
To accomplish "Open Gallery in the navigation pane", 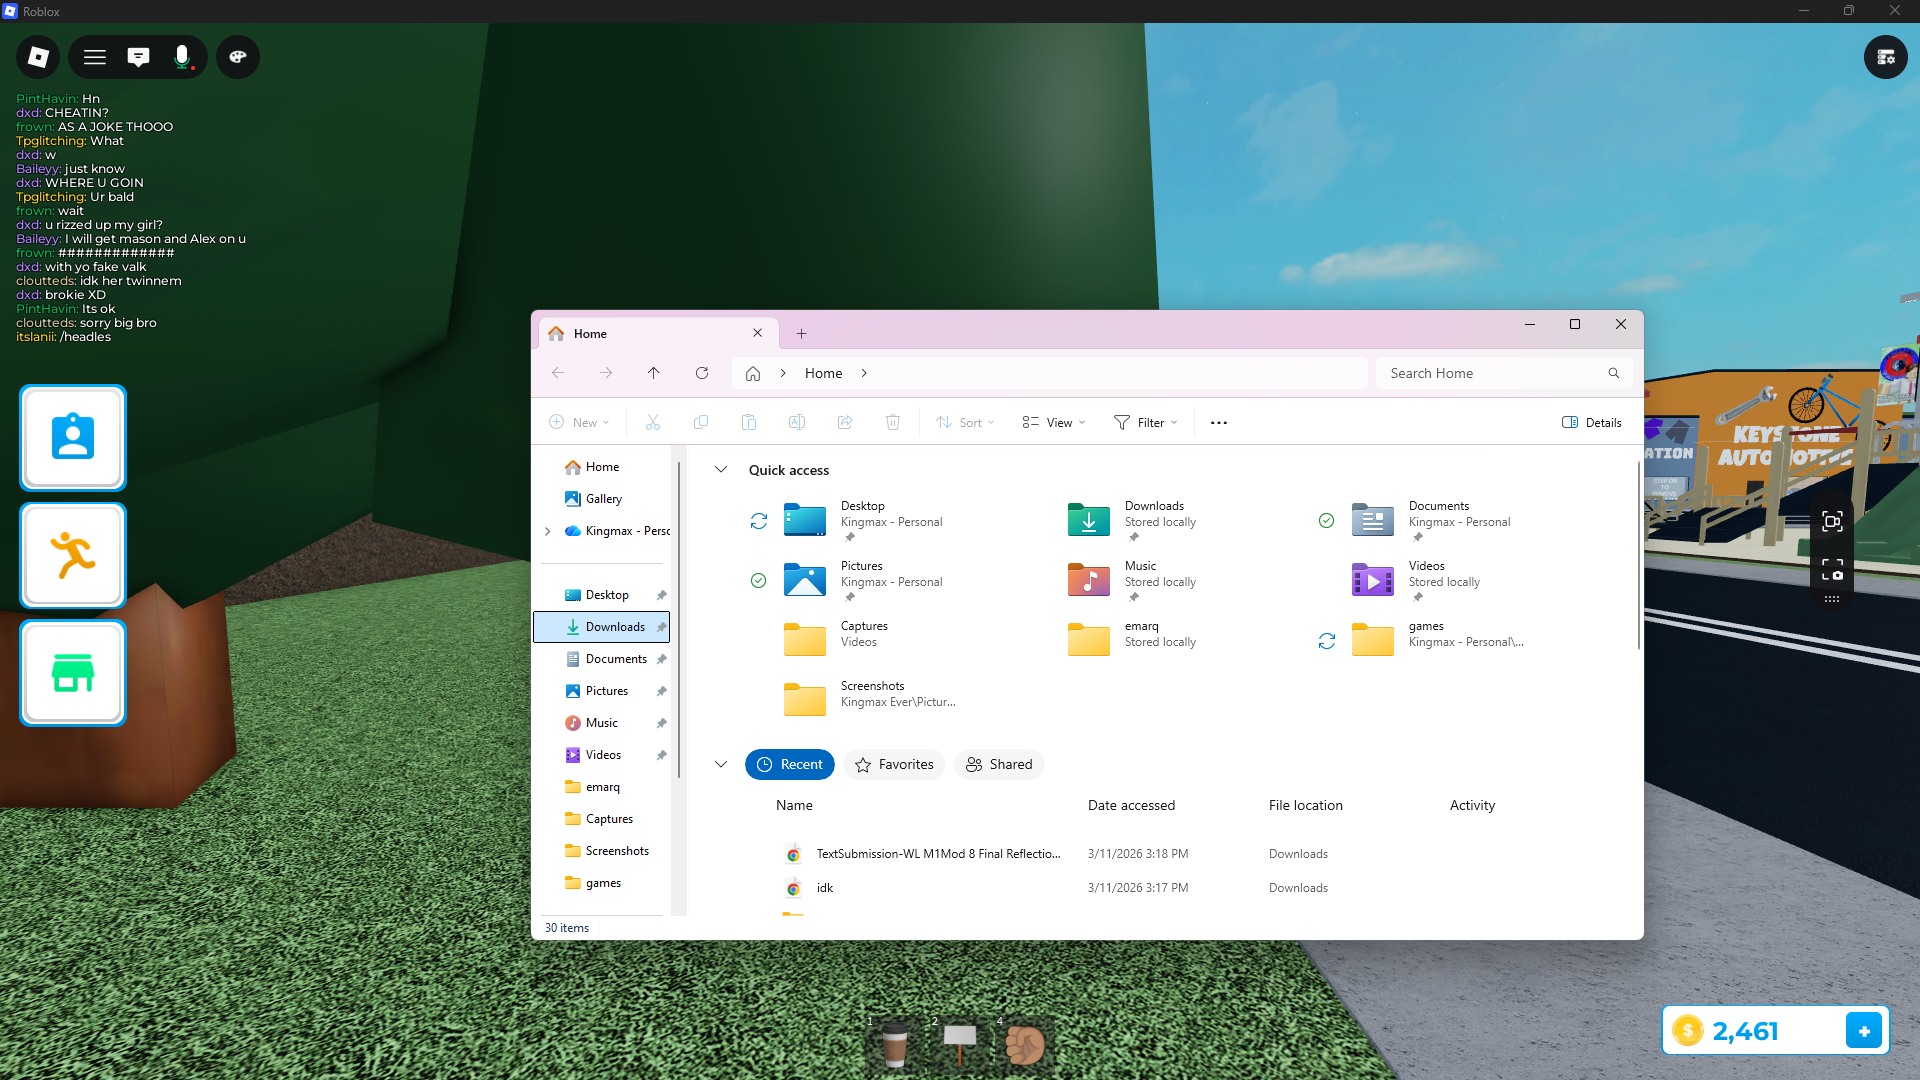I will (x=602, y=499).
